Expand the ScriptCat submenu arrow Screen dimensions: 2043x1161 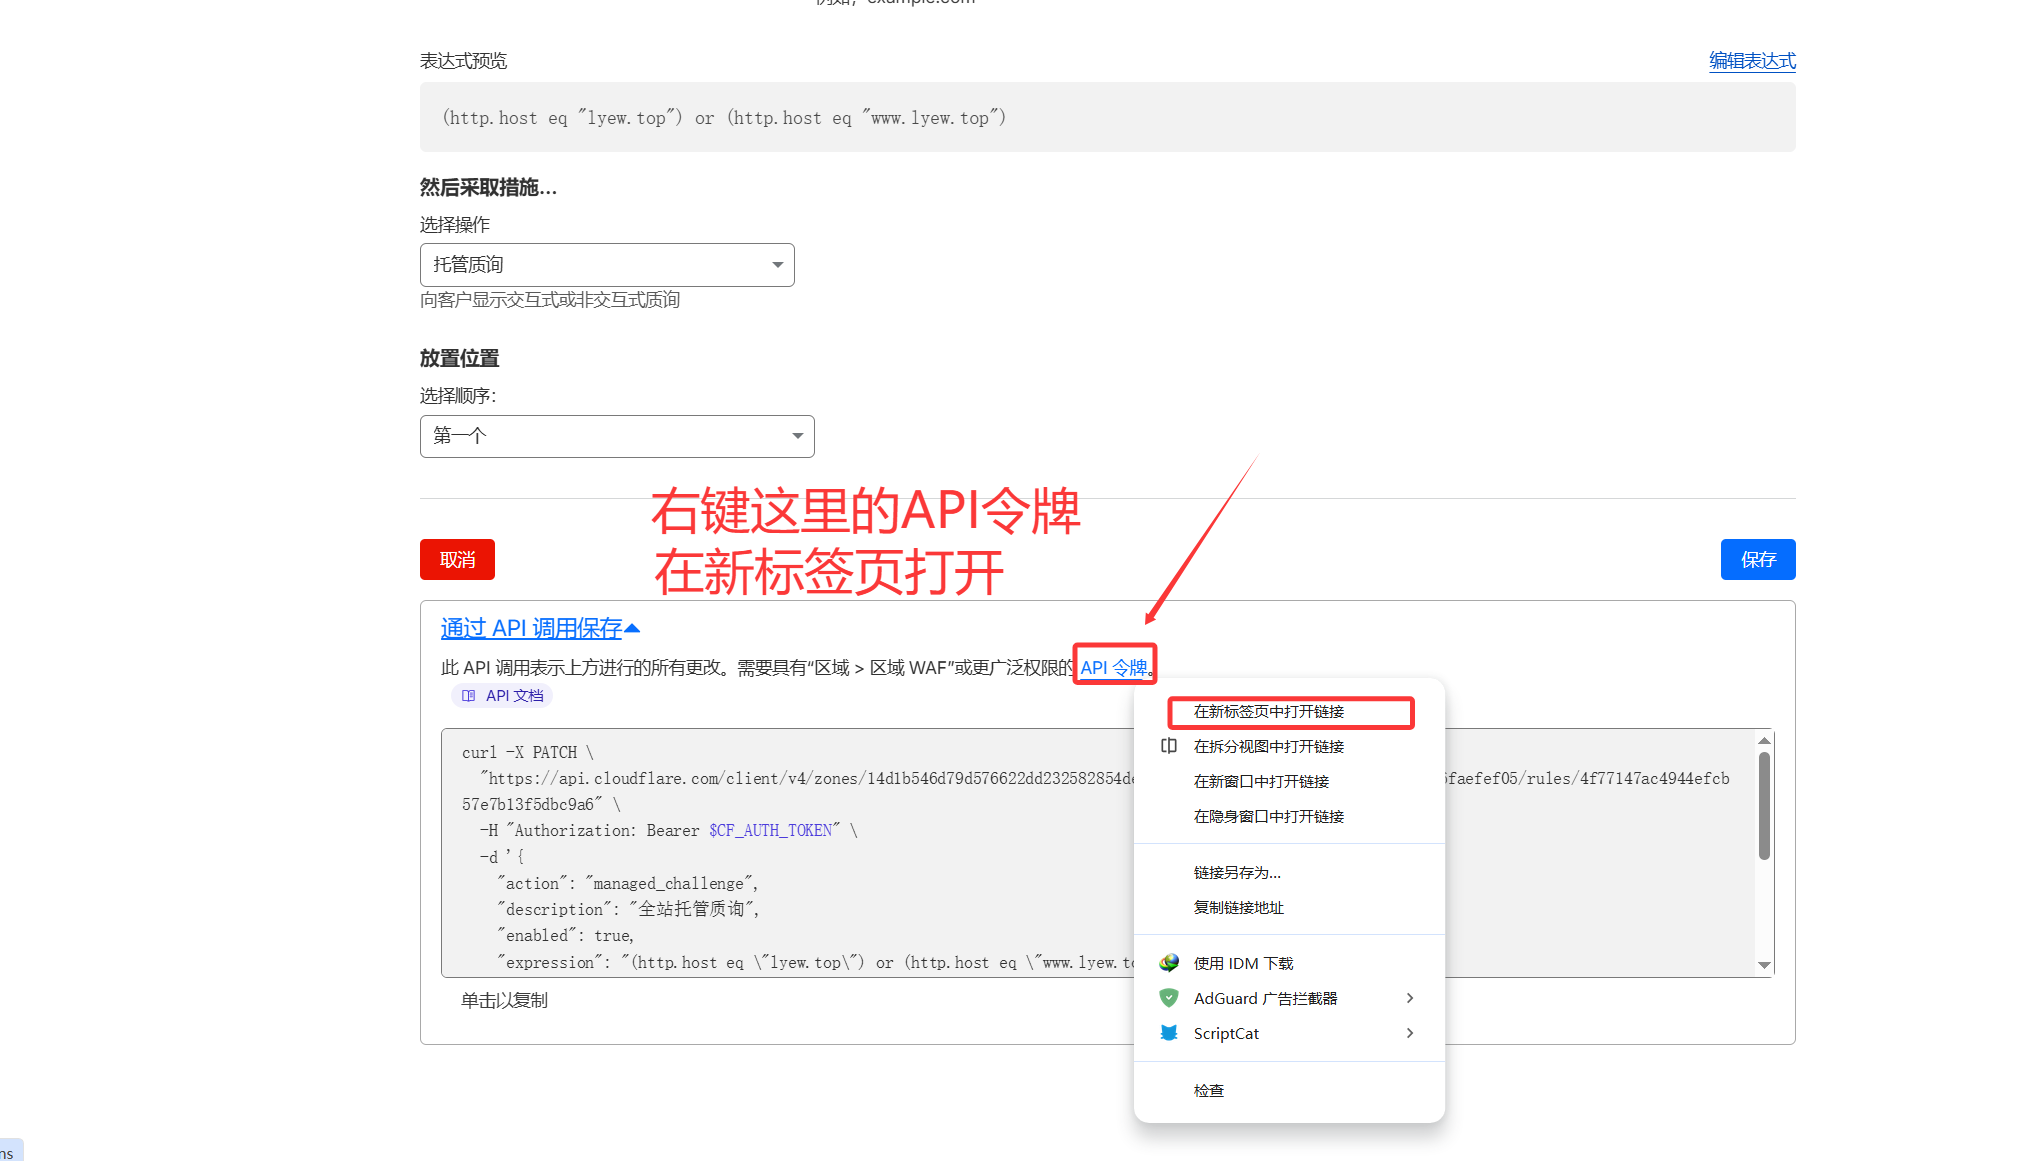point(1410,1033)
